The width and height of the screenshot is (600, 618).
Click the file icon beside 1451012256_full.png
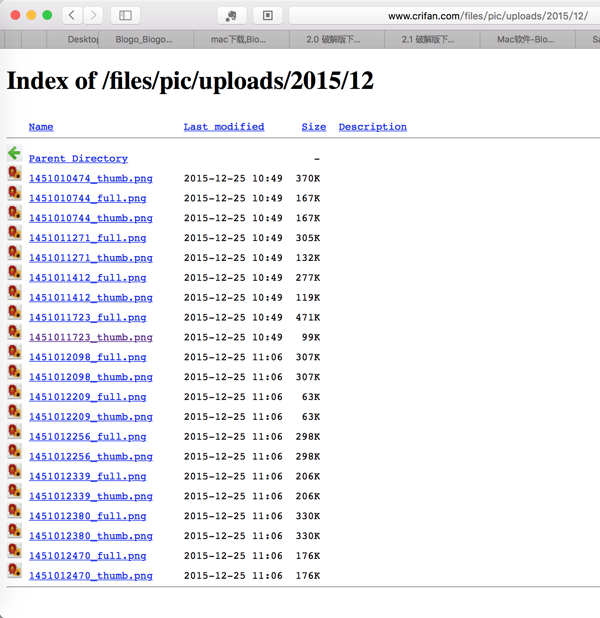tap(15, 431)
